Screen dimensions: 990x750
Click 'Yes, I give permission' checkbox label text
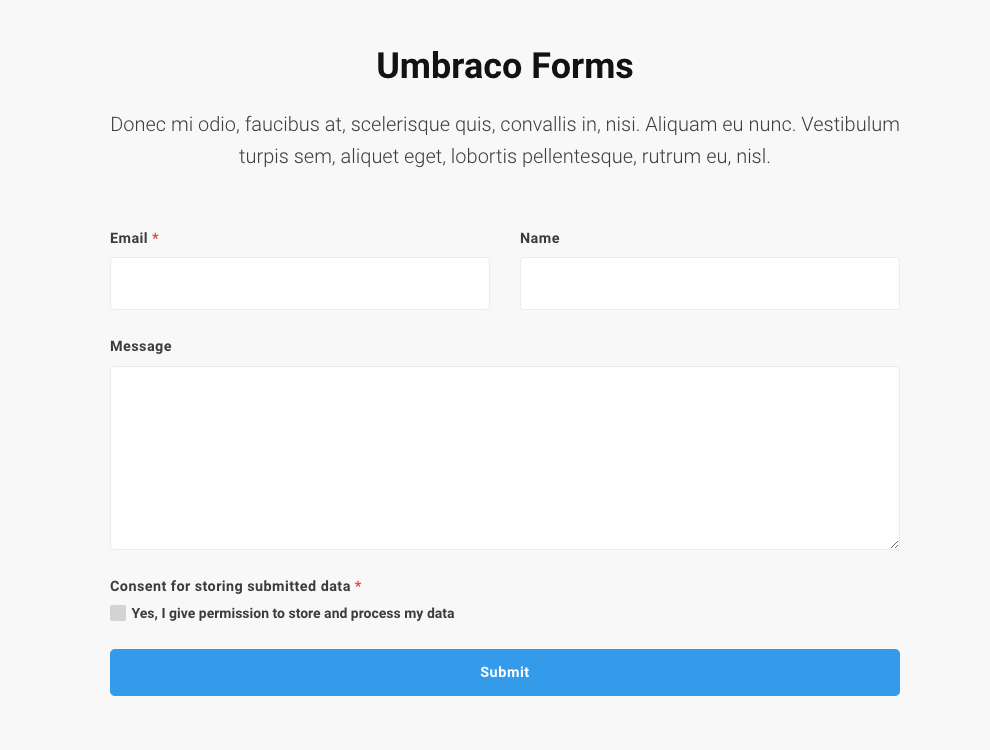293,613
